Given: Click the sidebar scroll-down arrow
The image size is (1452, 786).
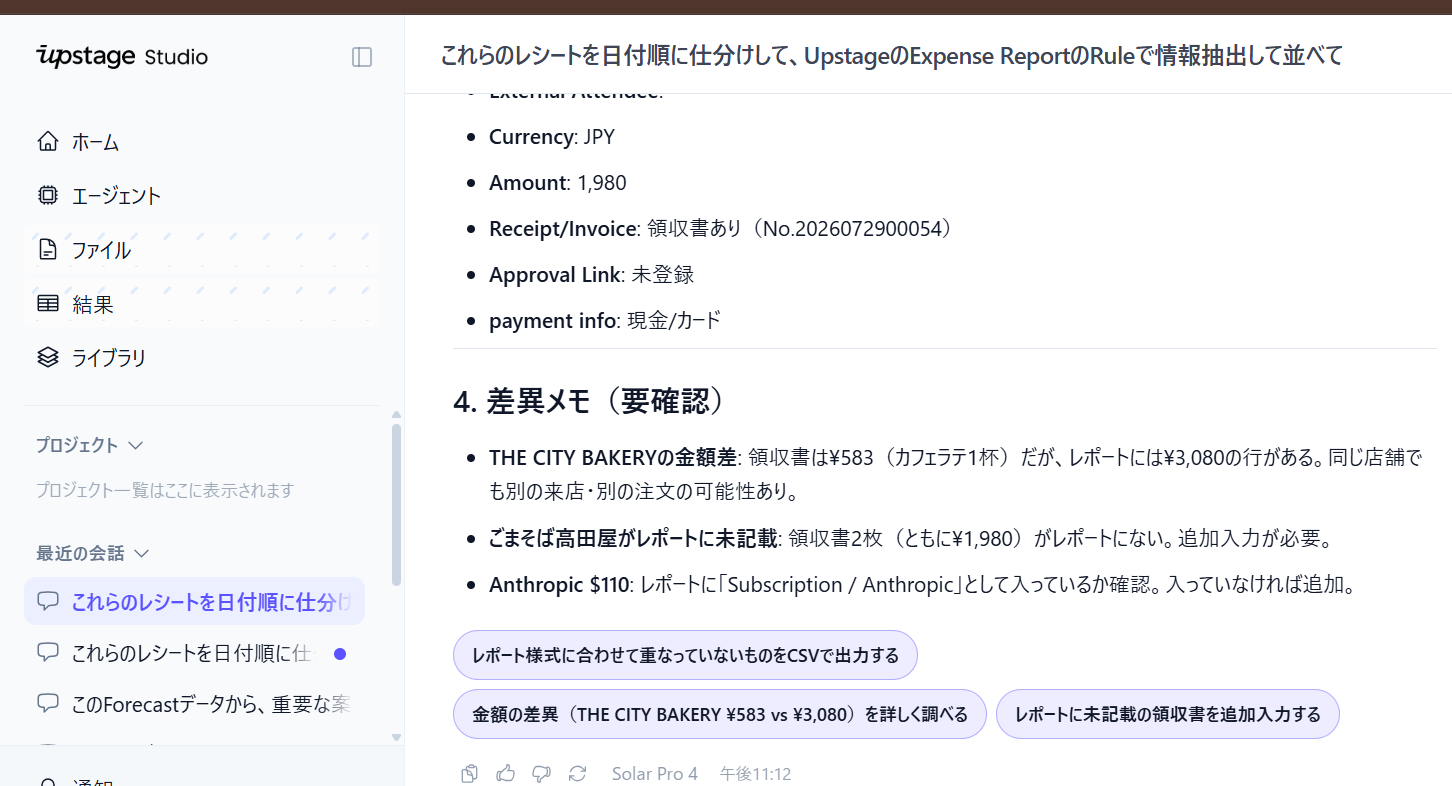Looking at the screenshot, I should point(397,737).
